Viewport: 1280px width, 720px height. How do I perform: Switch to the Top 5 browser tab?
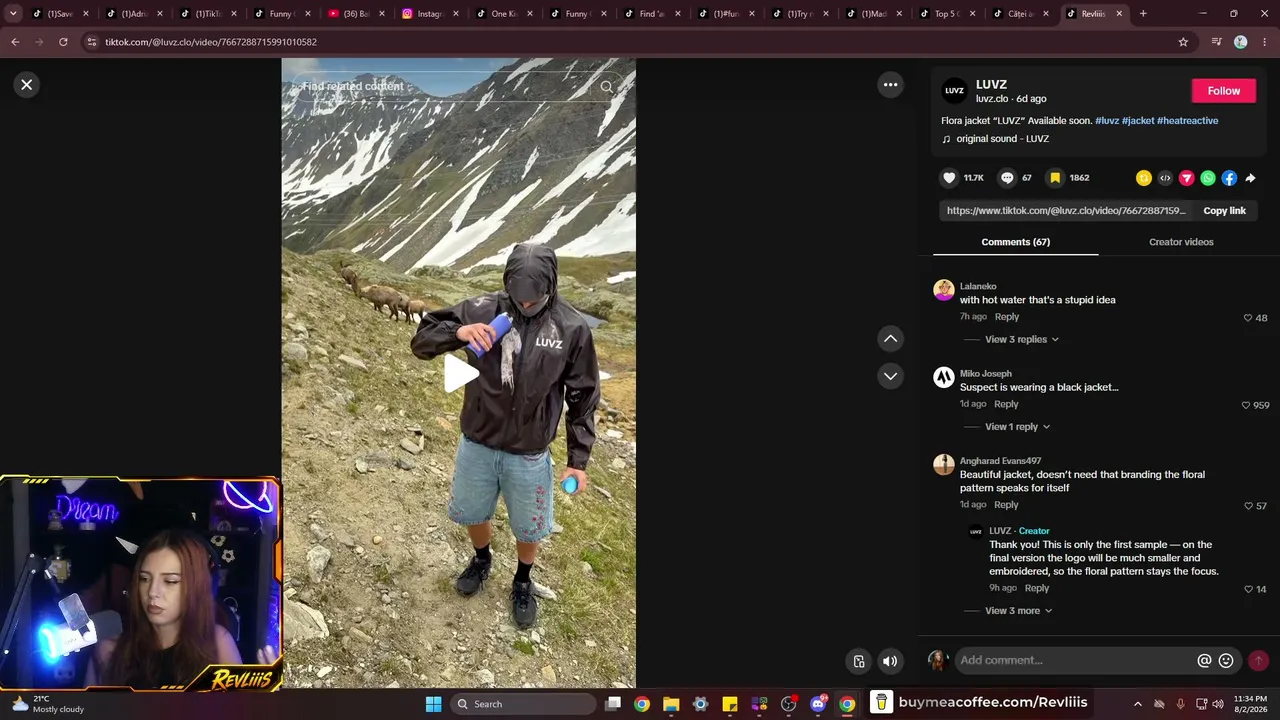click(946, 14)
